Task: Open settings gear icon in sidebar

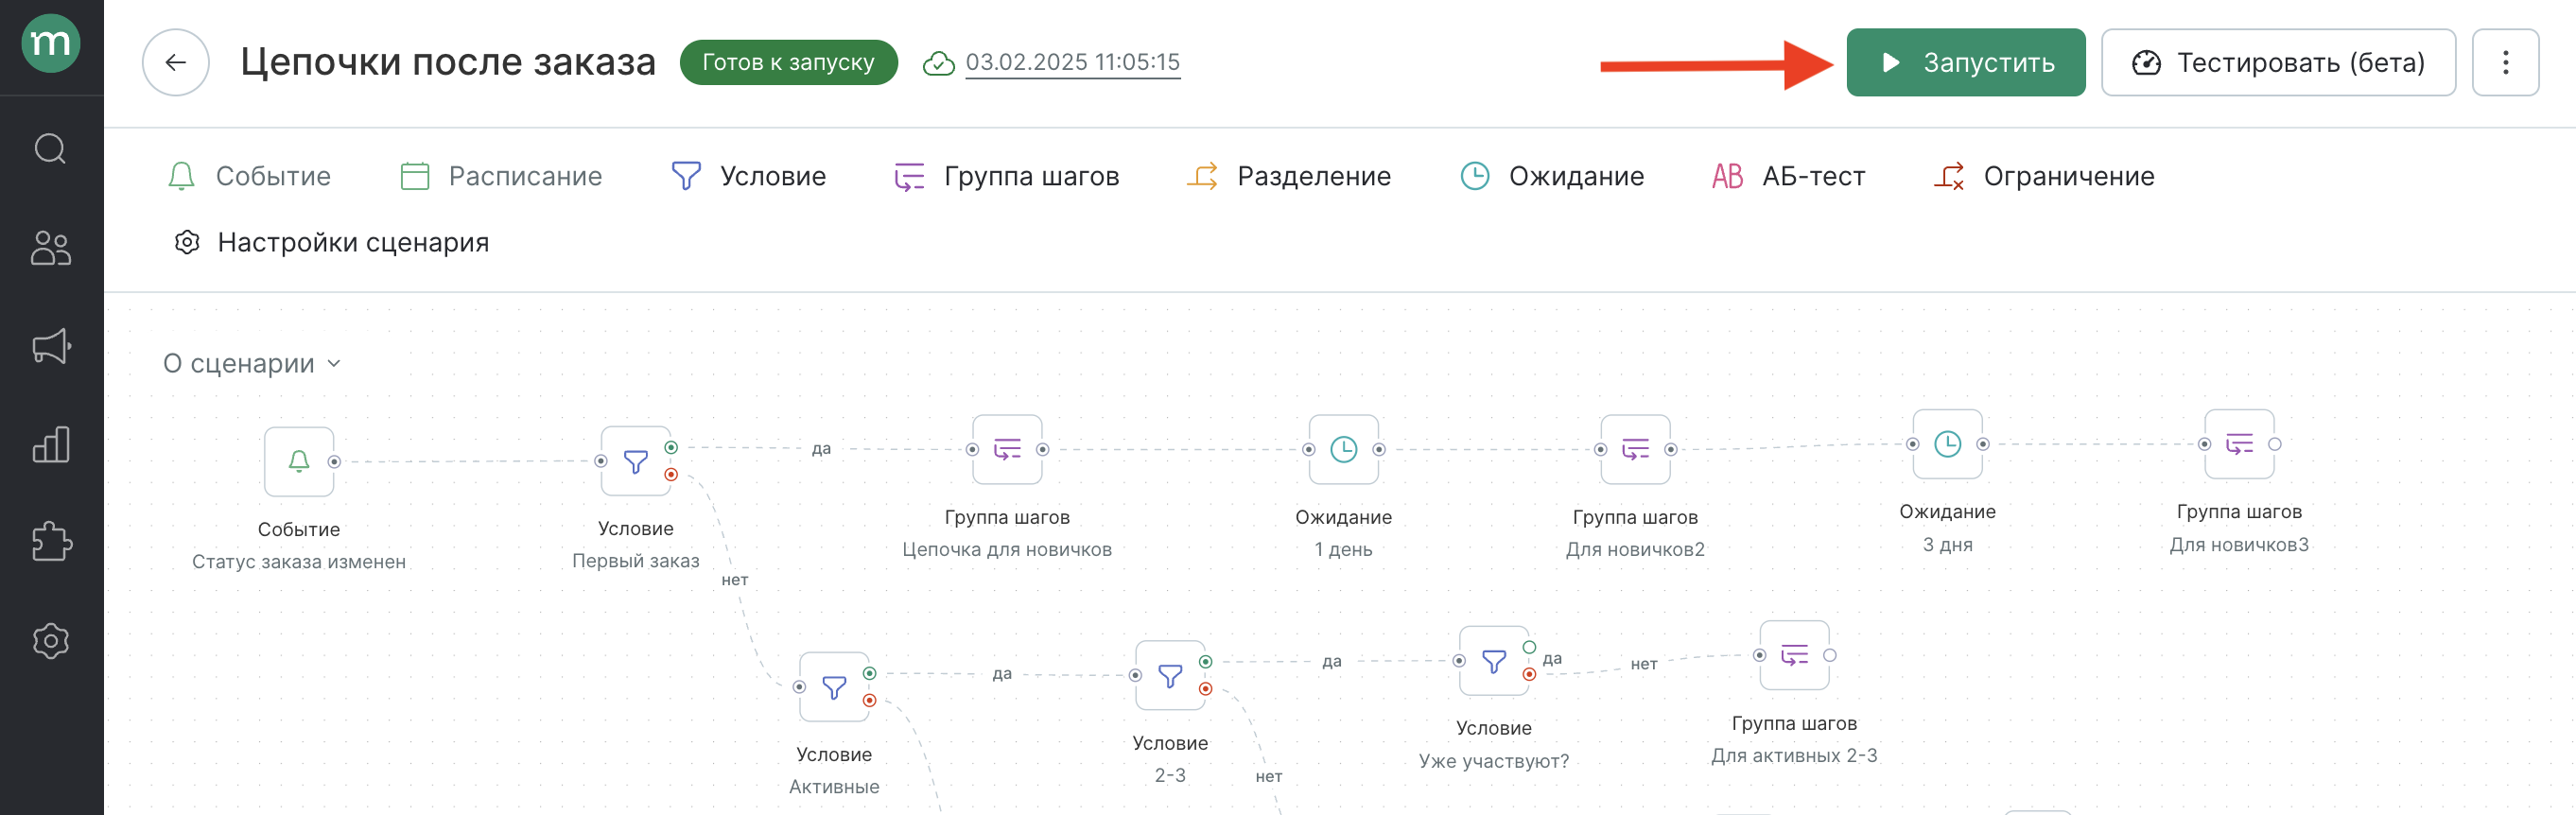Action: tap(51, 640)
